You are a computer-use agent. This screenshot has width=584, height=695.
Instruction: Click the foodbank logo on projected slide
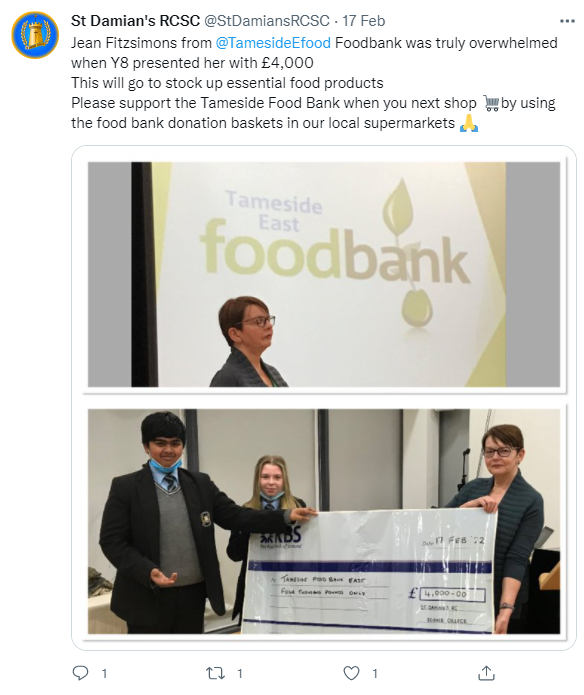tap(335, 242)
